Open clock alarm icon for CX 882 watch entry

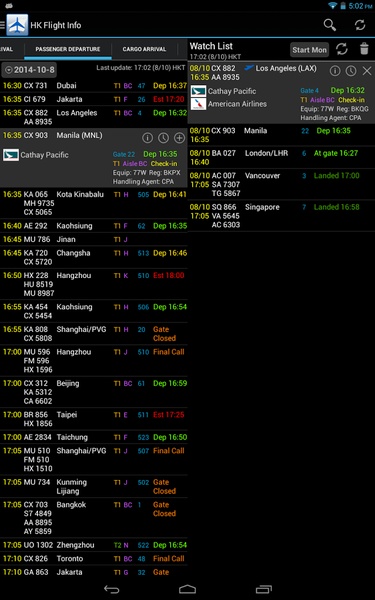pos(351,71)
